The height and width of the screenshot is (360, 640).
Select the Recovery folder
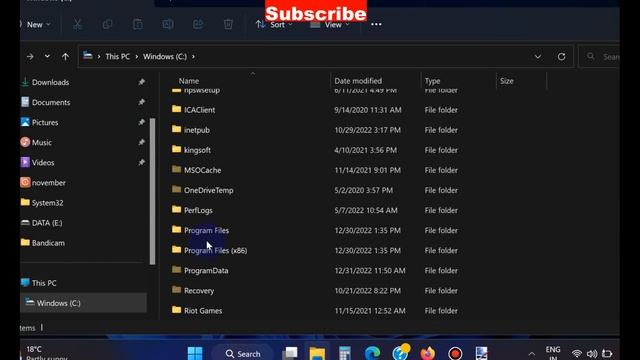pos(199,291)
